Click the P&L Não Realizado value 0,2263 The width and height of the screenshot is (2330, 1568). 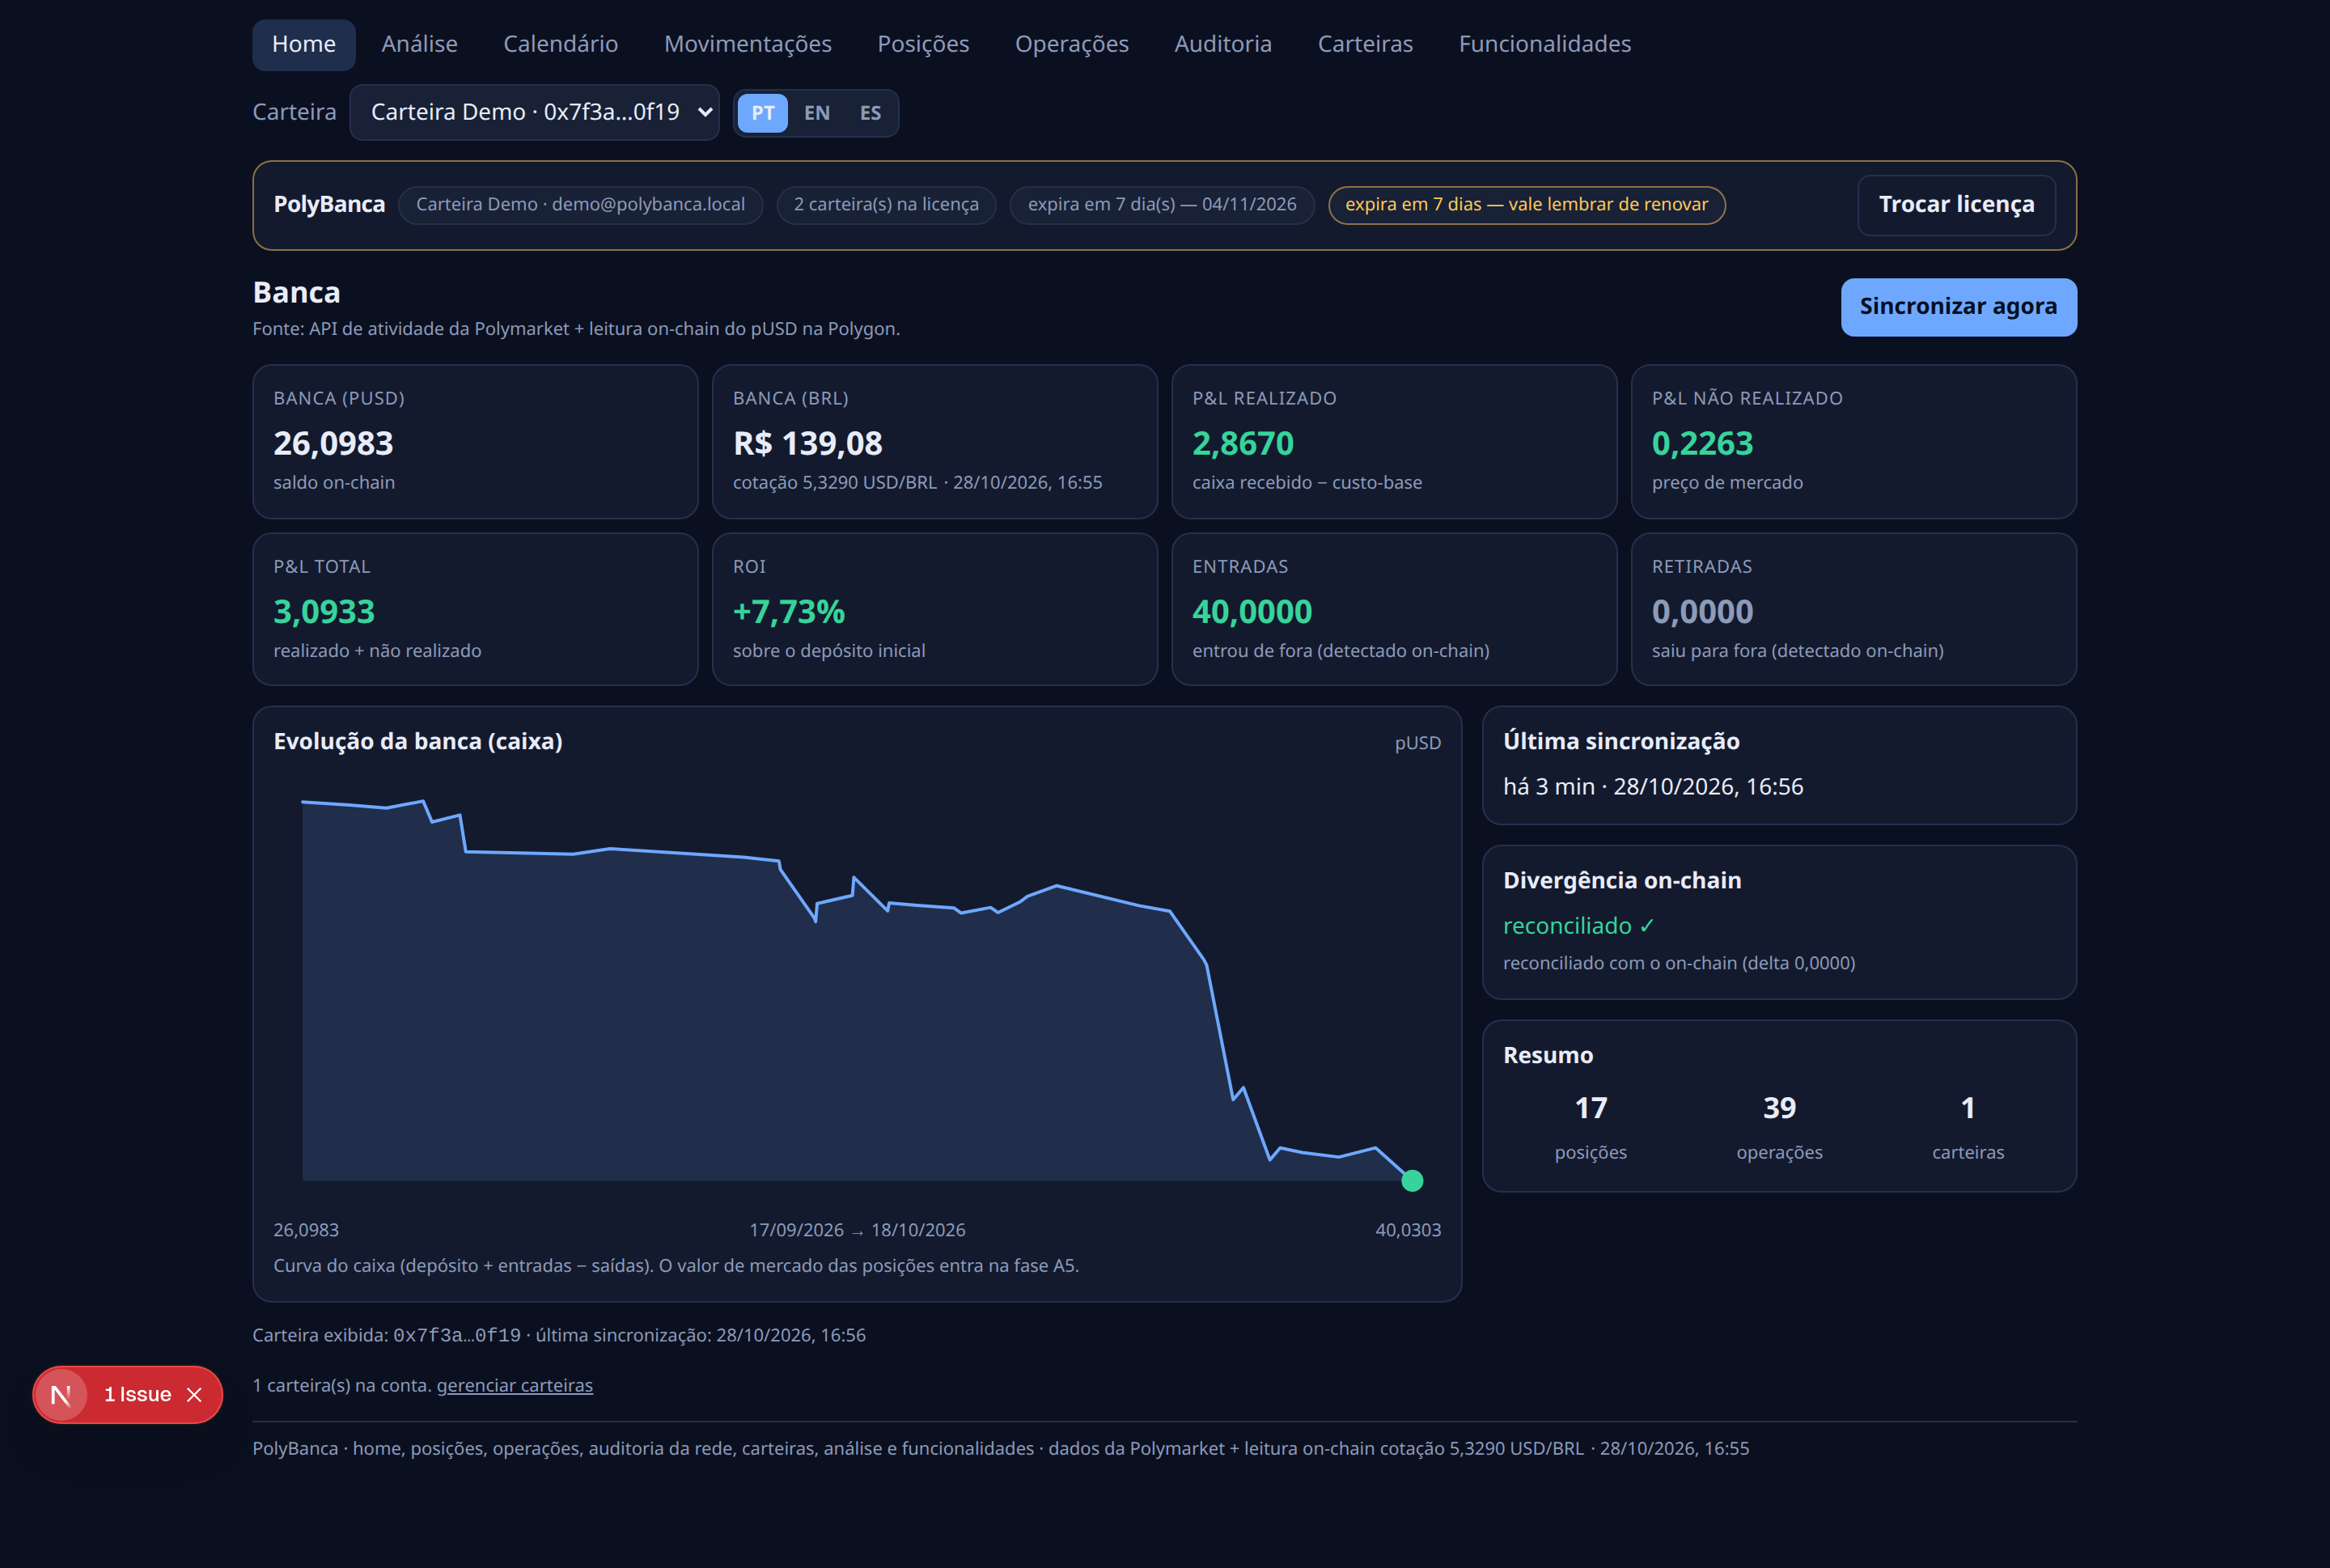pyautogui.click(x=1703, y=443)
